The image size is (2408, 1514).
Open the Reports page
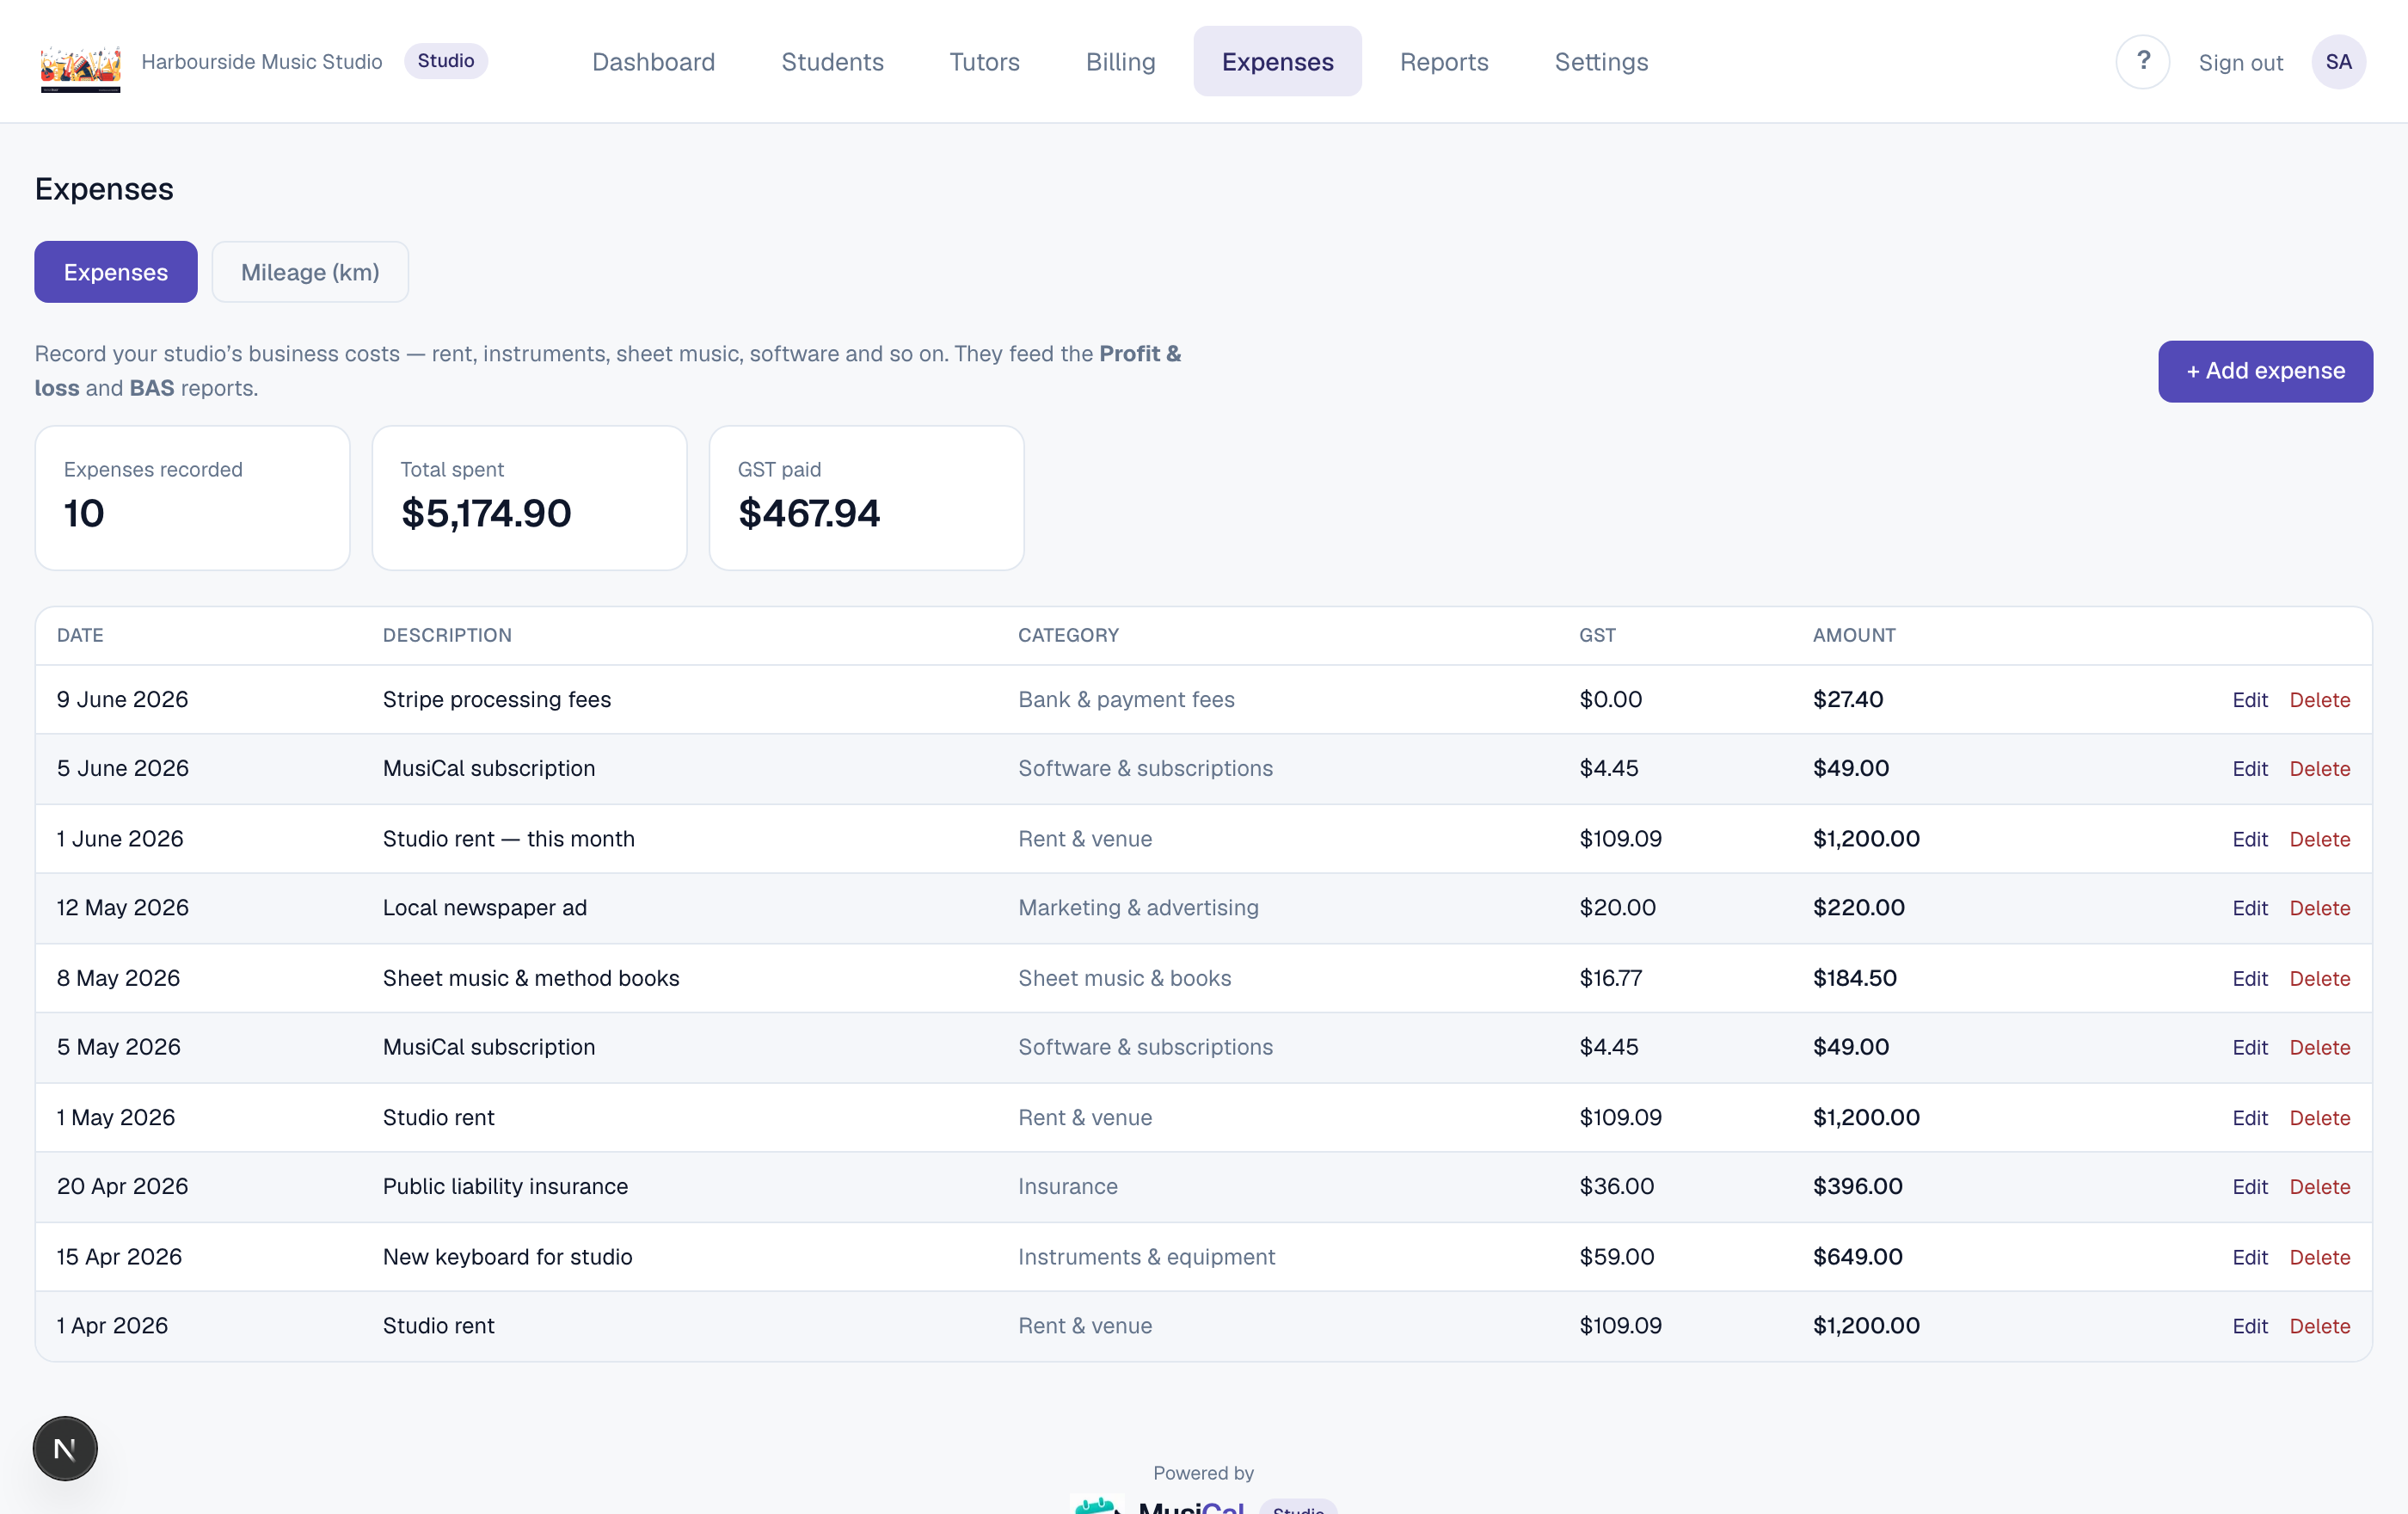click(1444, 62)
